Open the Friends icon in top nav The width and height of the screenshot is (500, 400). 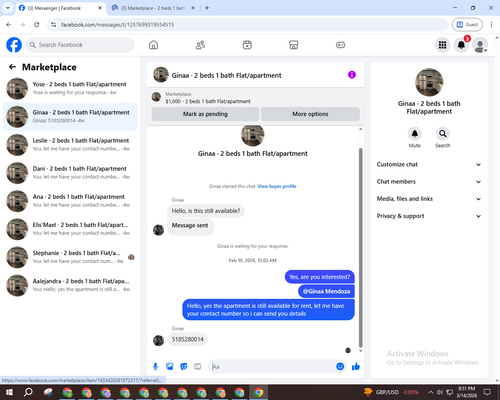coord(200,45)
